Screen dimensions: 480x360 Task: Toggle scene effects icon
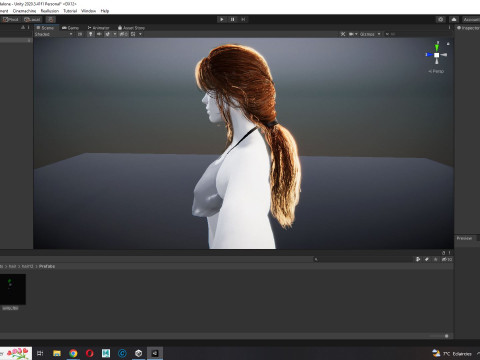(x=107, y=34)
